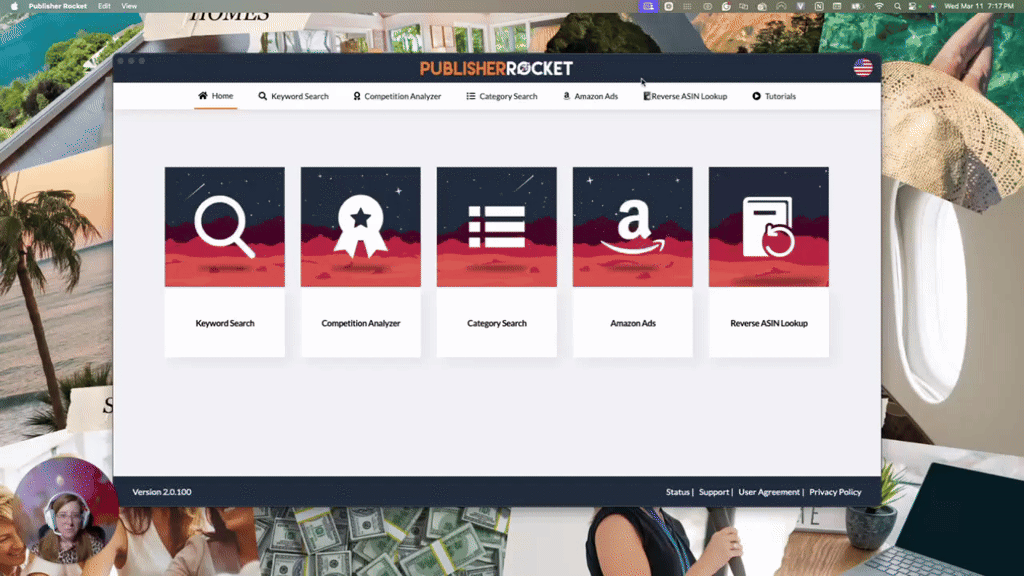Click the purple highlighted menu bar icon
Image resolution: width=1024 pixels, height=576 pixels.
click(x=648, y=6)
